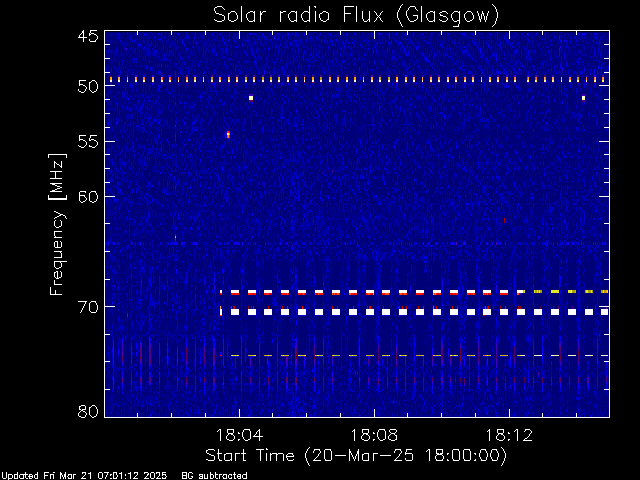The width and height of the screenshot is (640, 480).
Task: Click the "Start Time (20-Mar-25 18:00:00)" label
Action: point(356,455)
